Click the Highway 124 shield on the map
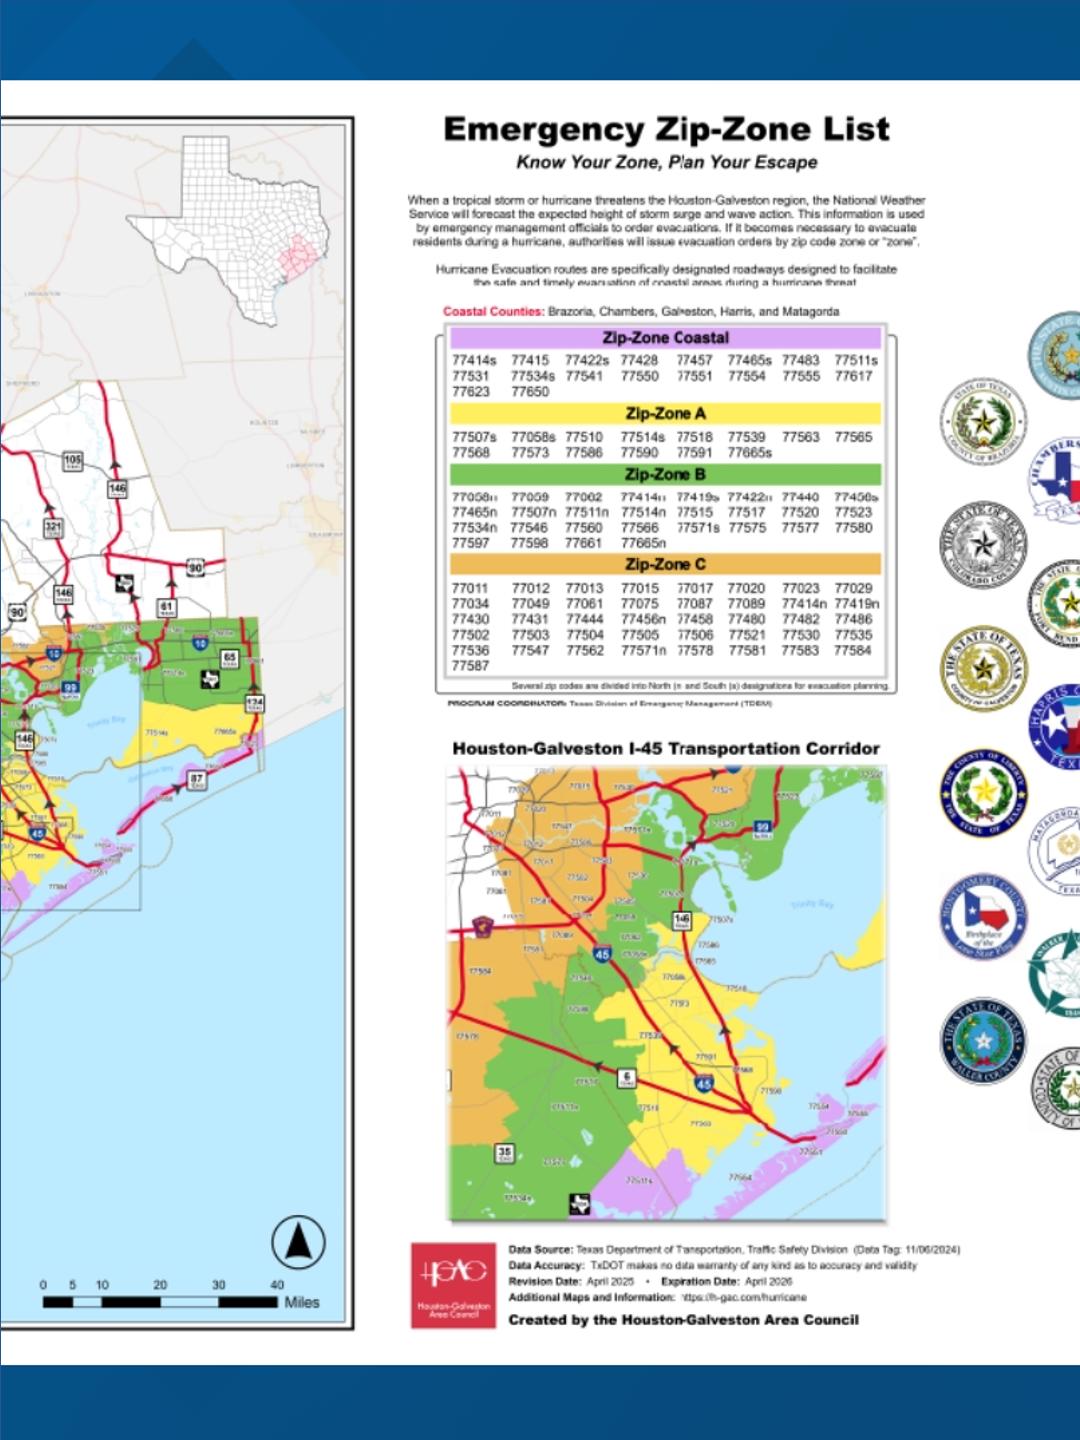The width and height of the screenshot is (1080, 1440). click(x=254, y=703)
